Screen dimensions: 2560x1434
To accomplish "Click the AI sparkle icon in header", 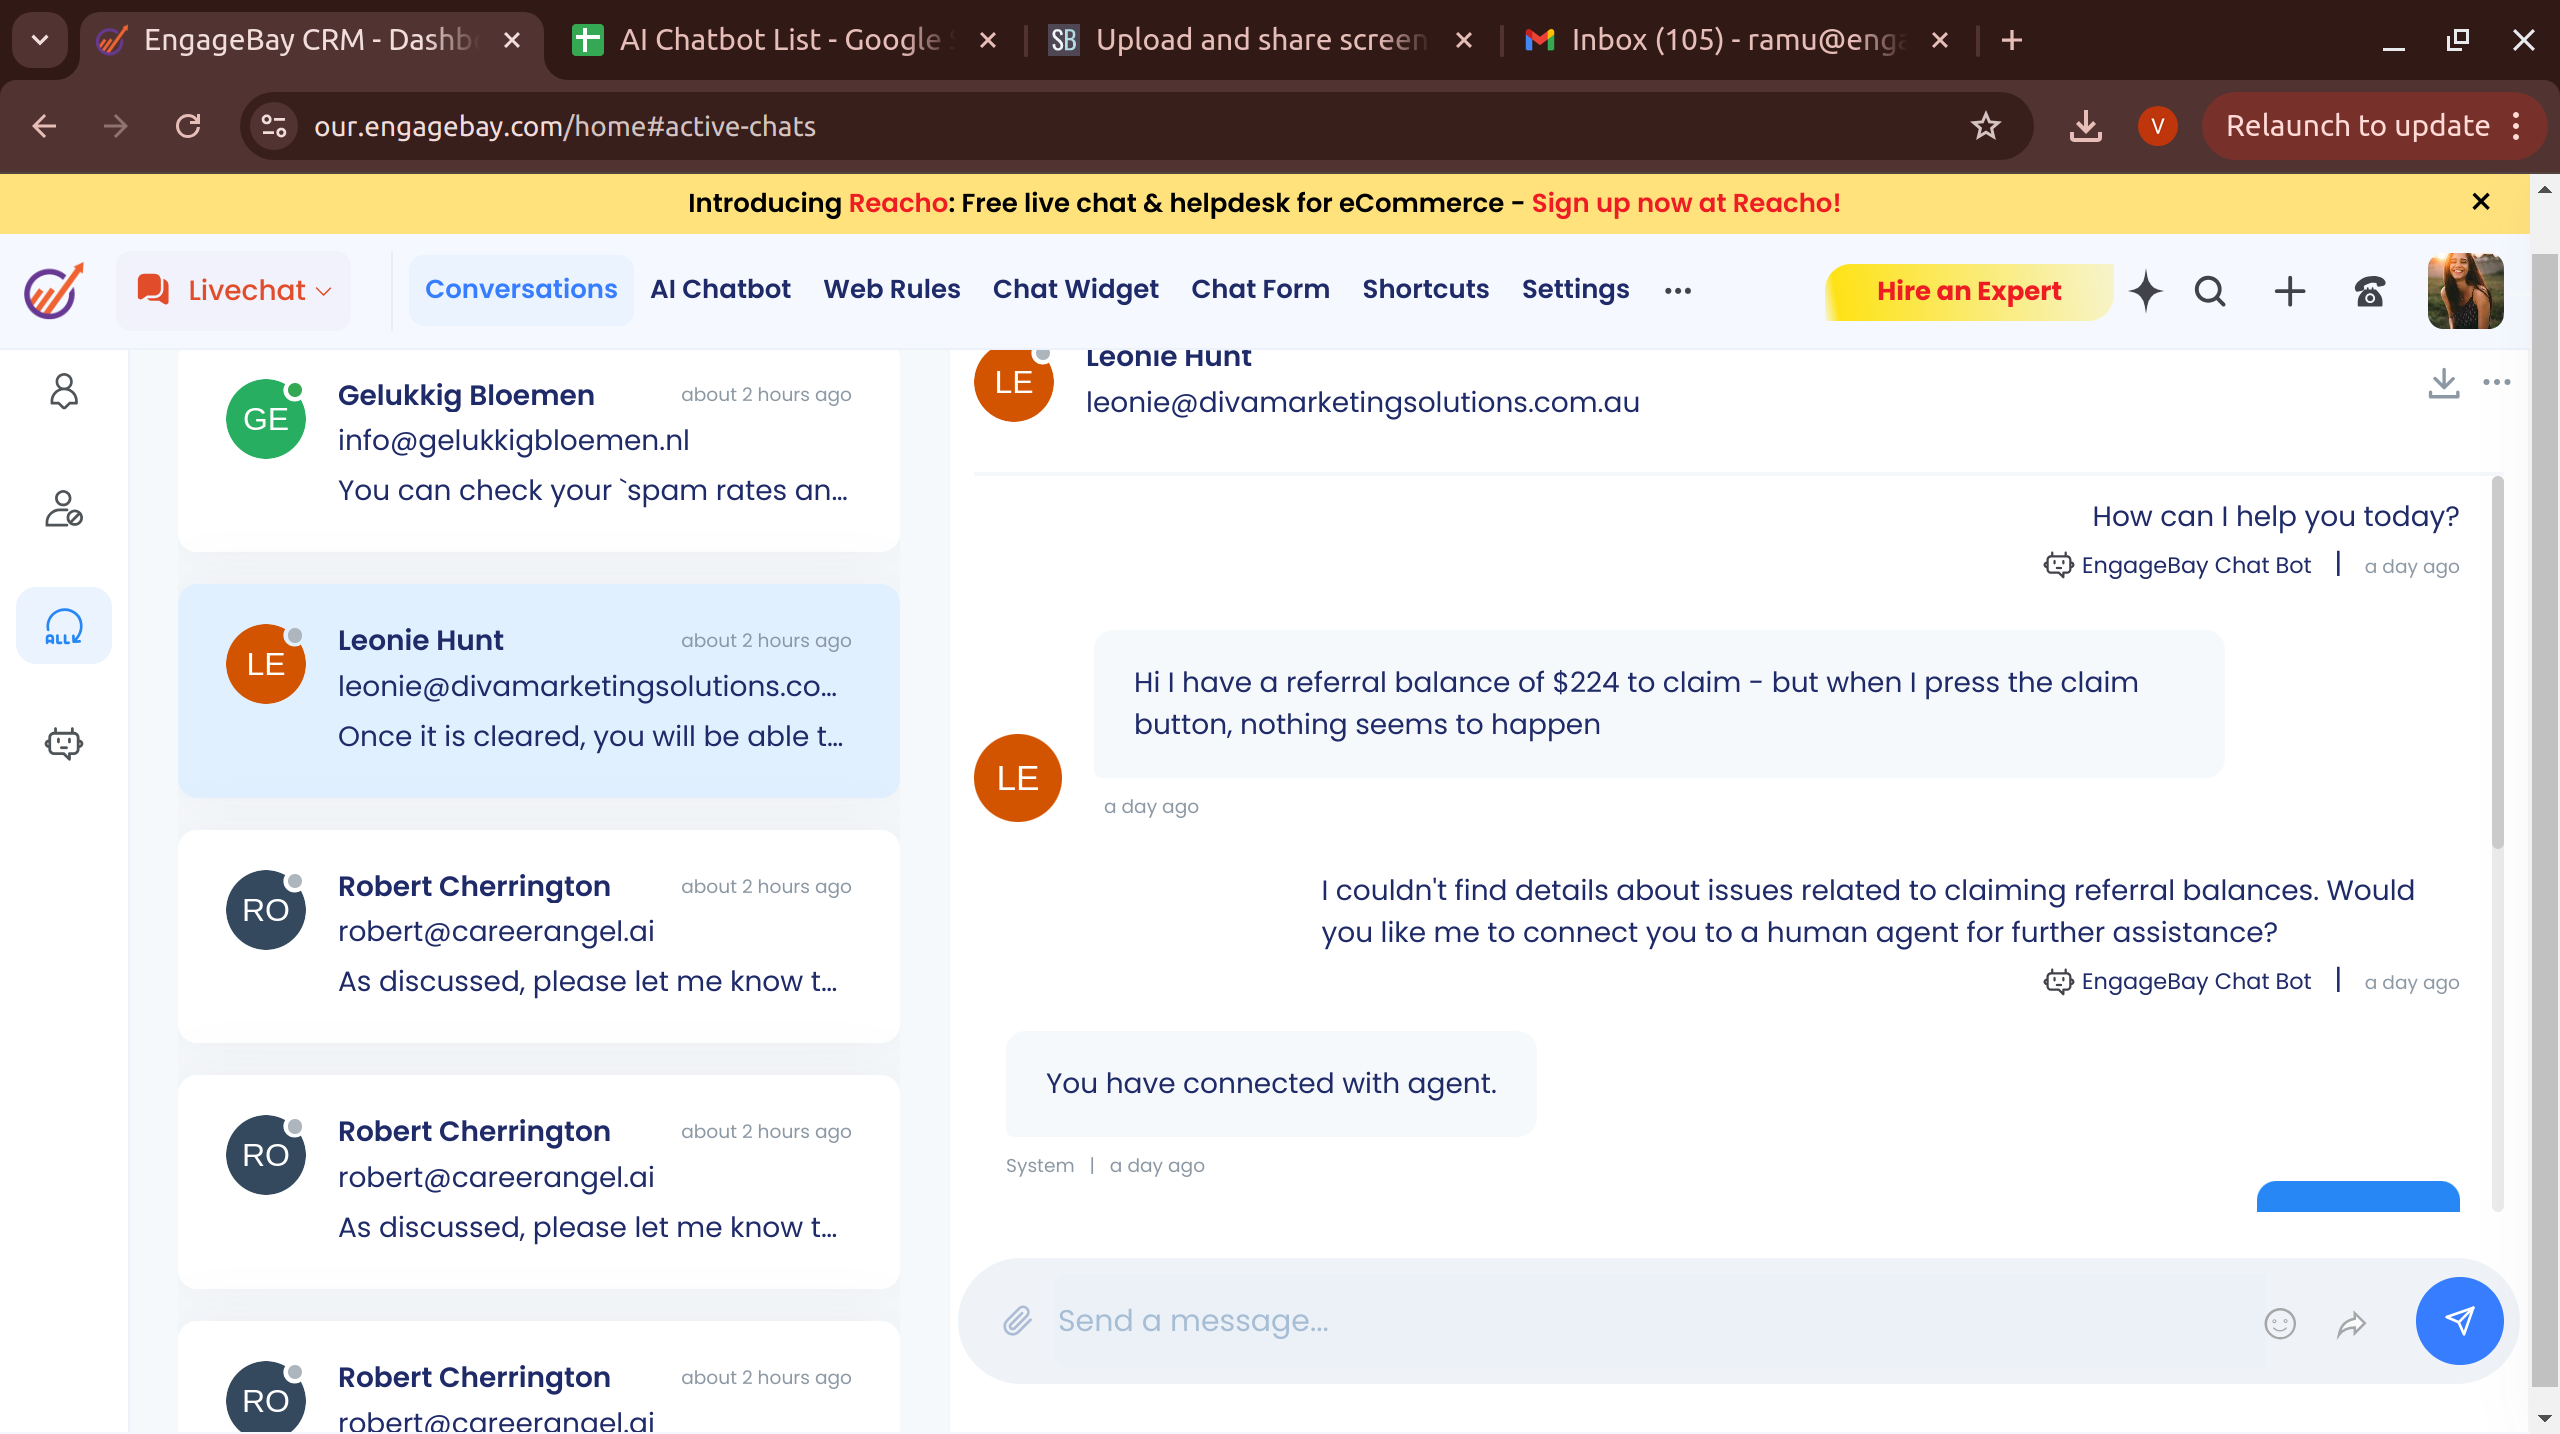I will pyautogui.click(x=2146, y=291).
